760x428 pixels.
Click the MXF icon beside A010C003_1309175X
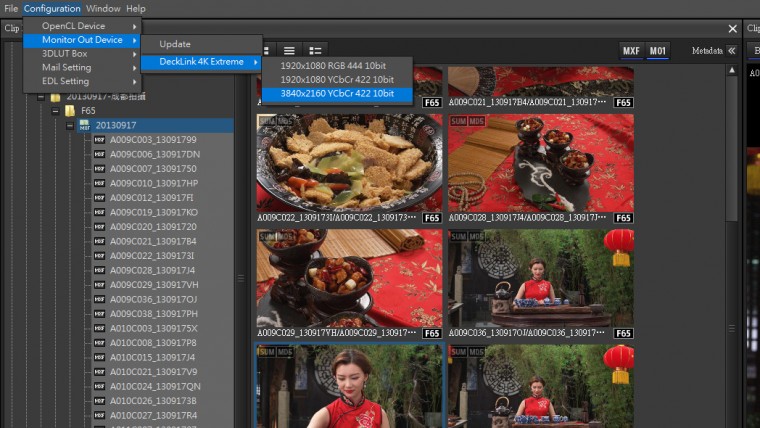99,328
